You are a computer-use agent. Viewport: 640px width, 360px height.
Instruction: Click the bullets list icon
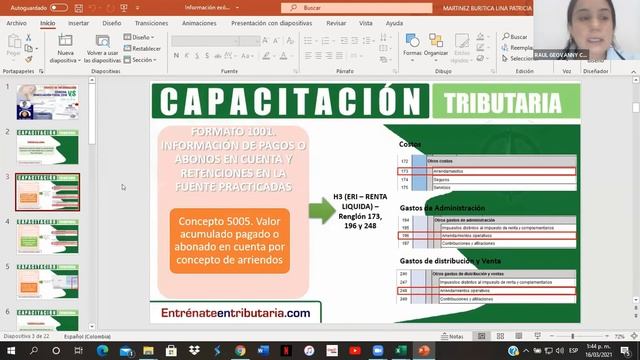pos(308,41)
